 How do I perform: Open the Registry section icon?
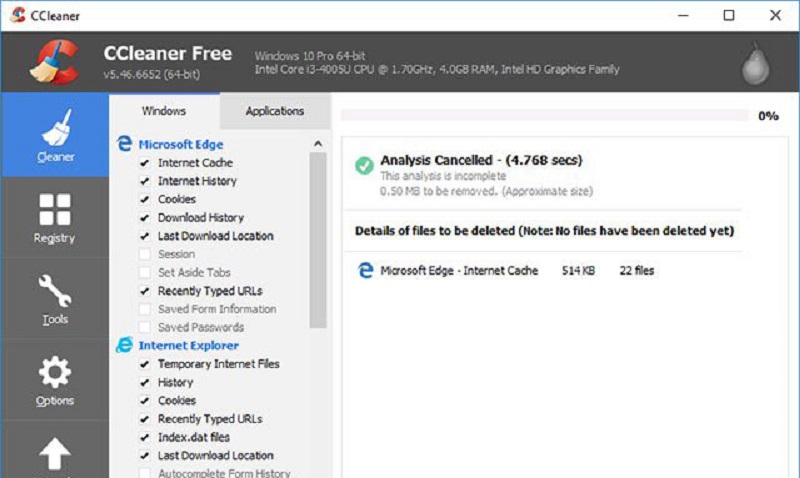click(x=55, y=209)
